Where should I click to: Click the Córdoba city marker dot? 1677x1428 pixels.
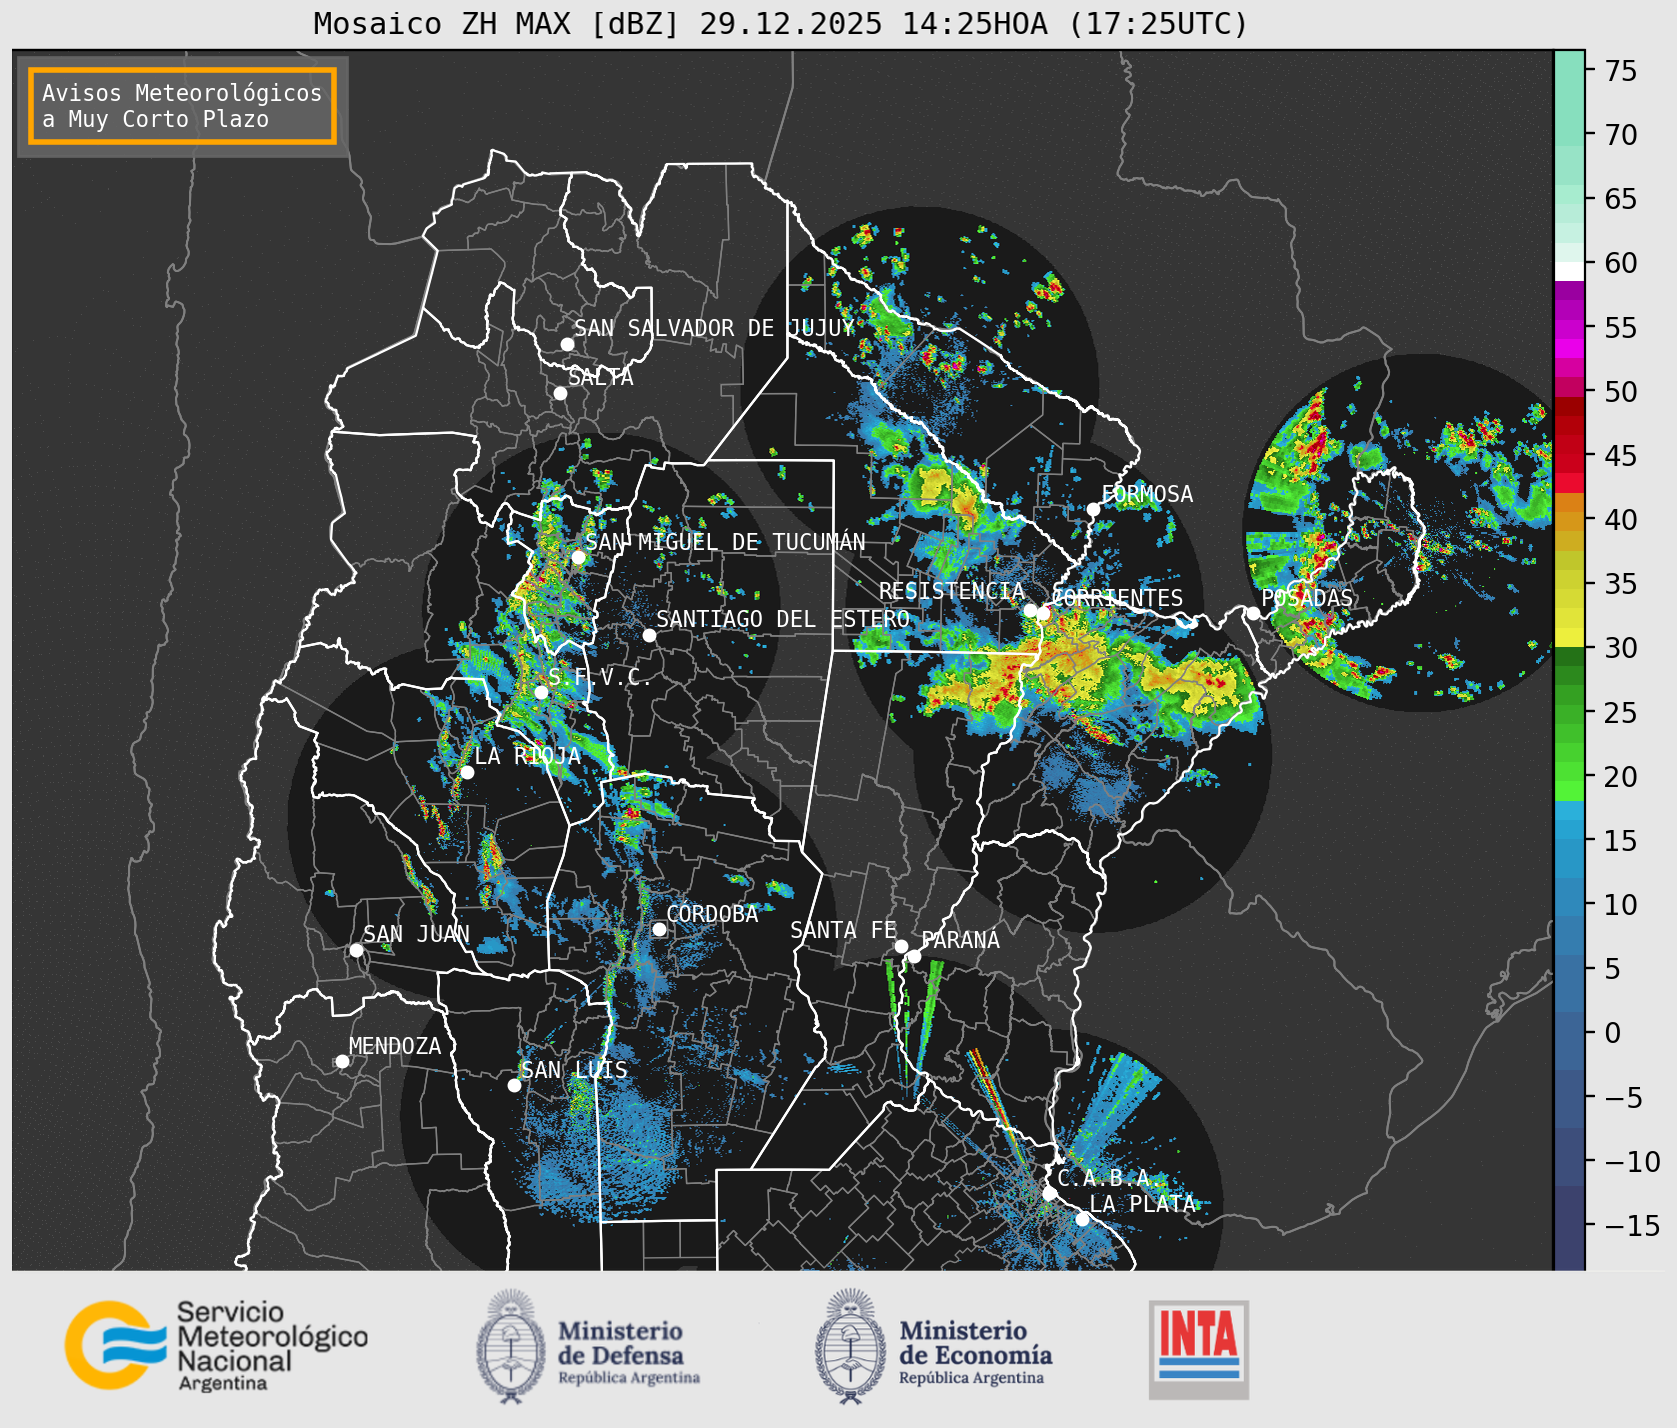click(x=659, y=929)
